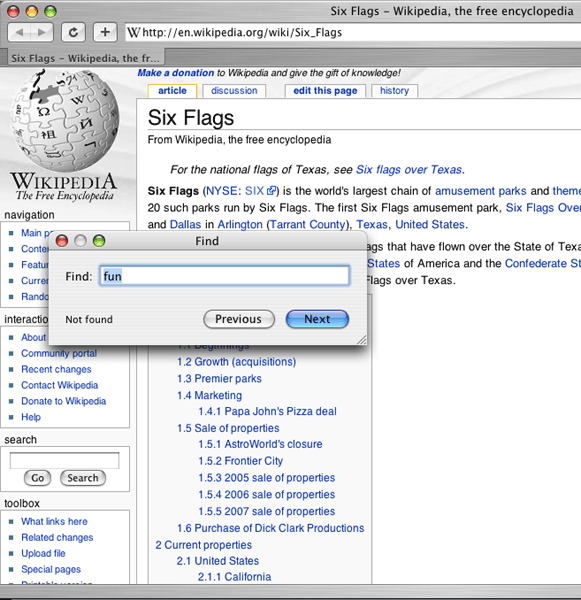
Task: Open Donate to Wikipedia in sidebar
Action: (64, 401)
